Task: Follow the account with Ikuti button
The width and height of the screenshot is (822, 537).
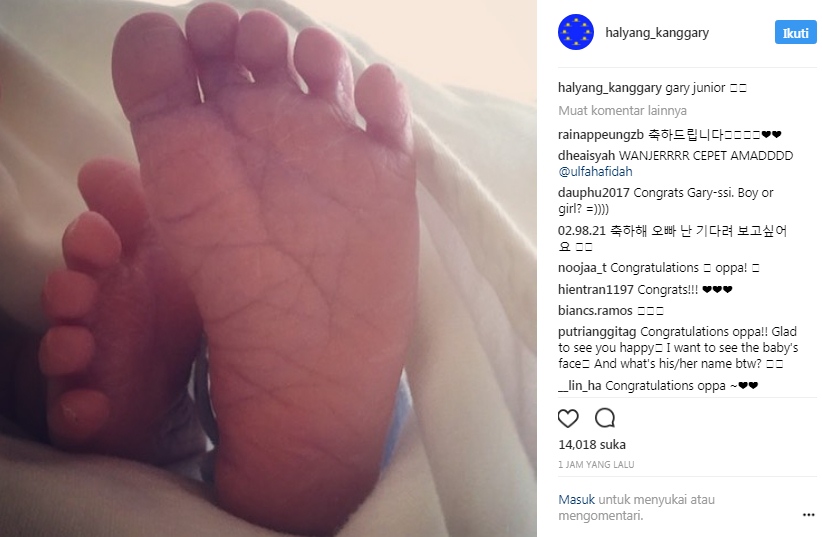Action: point(795,33)
